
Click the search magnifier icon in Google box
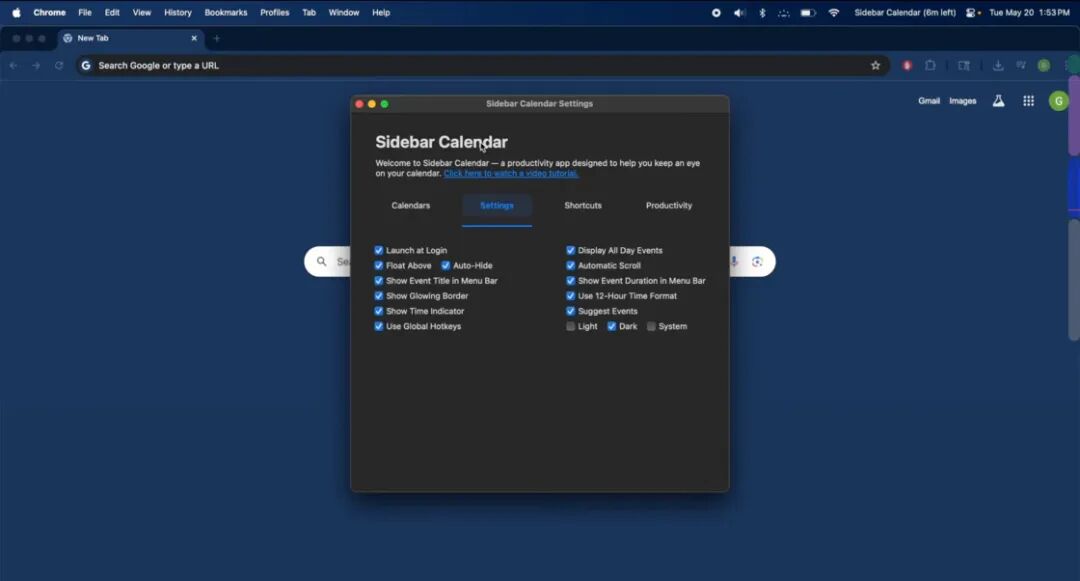(x=322, y=262)
